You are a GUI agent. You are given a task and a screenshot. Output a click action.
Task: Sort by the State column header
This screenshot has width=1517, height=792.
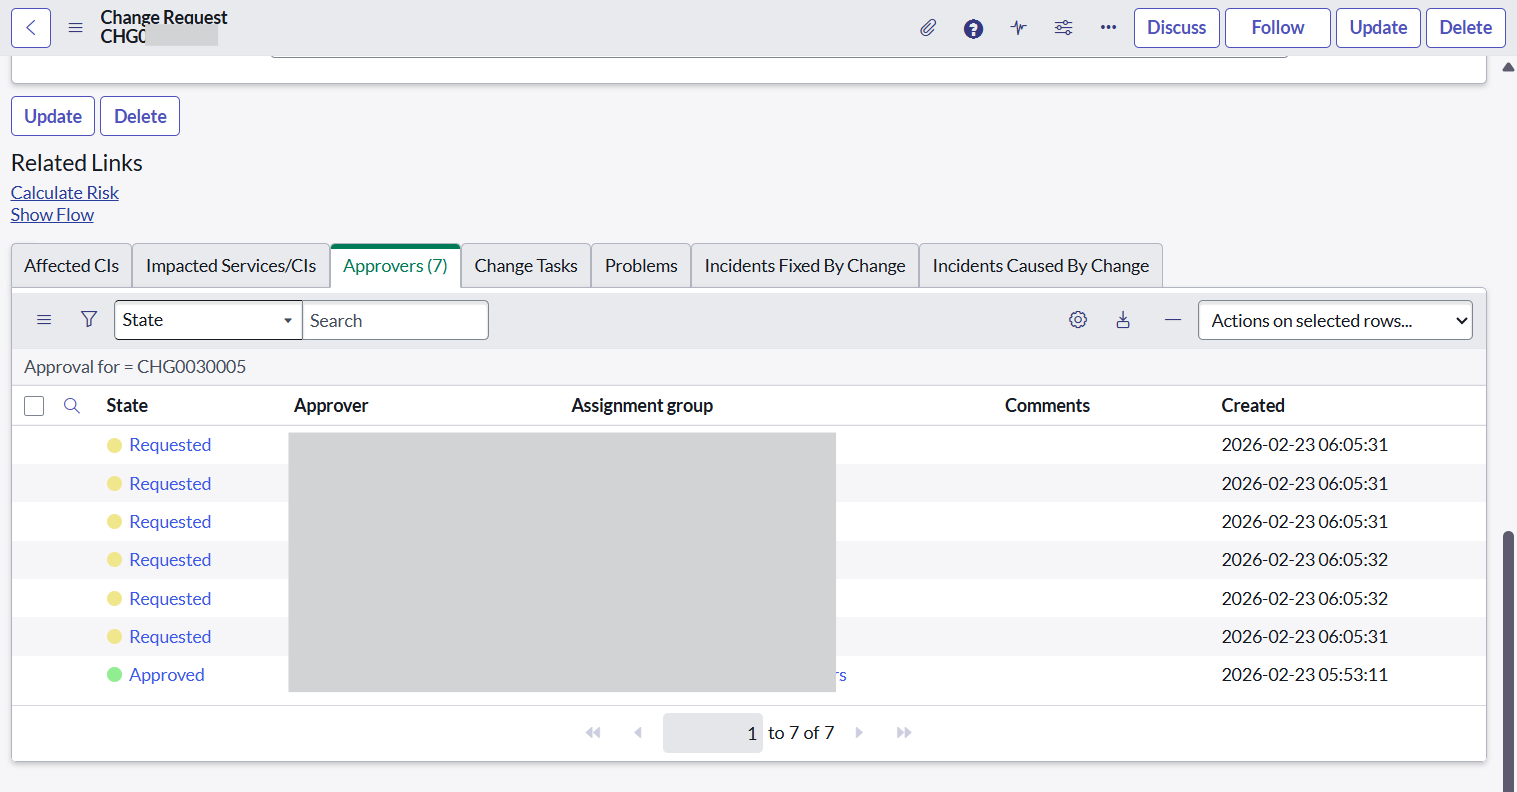click(127, 405)
